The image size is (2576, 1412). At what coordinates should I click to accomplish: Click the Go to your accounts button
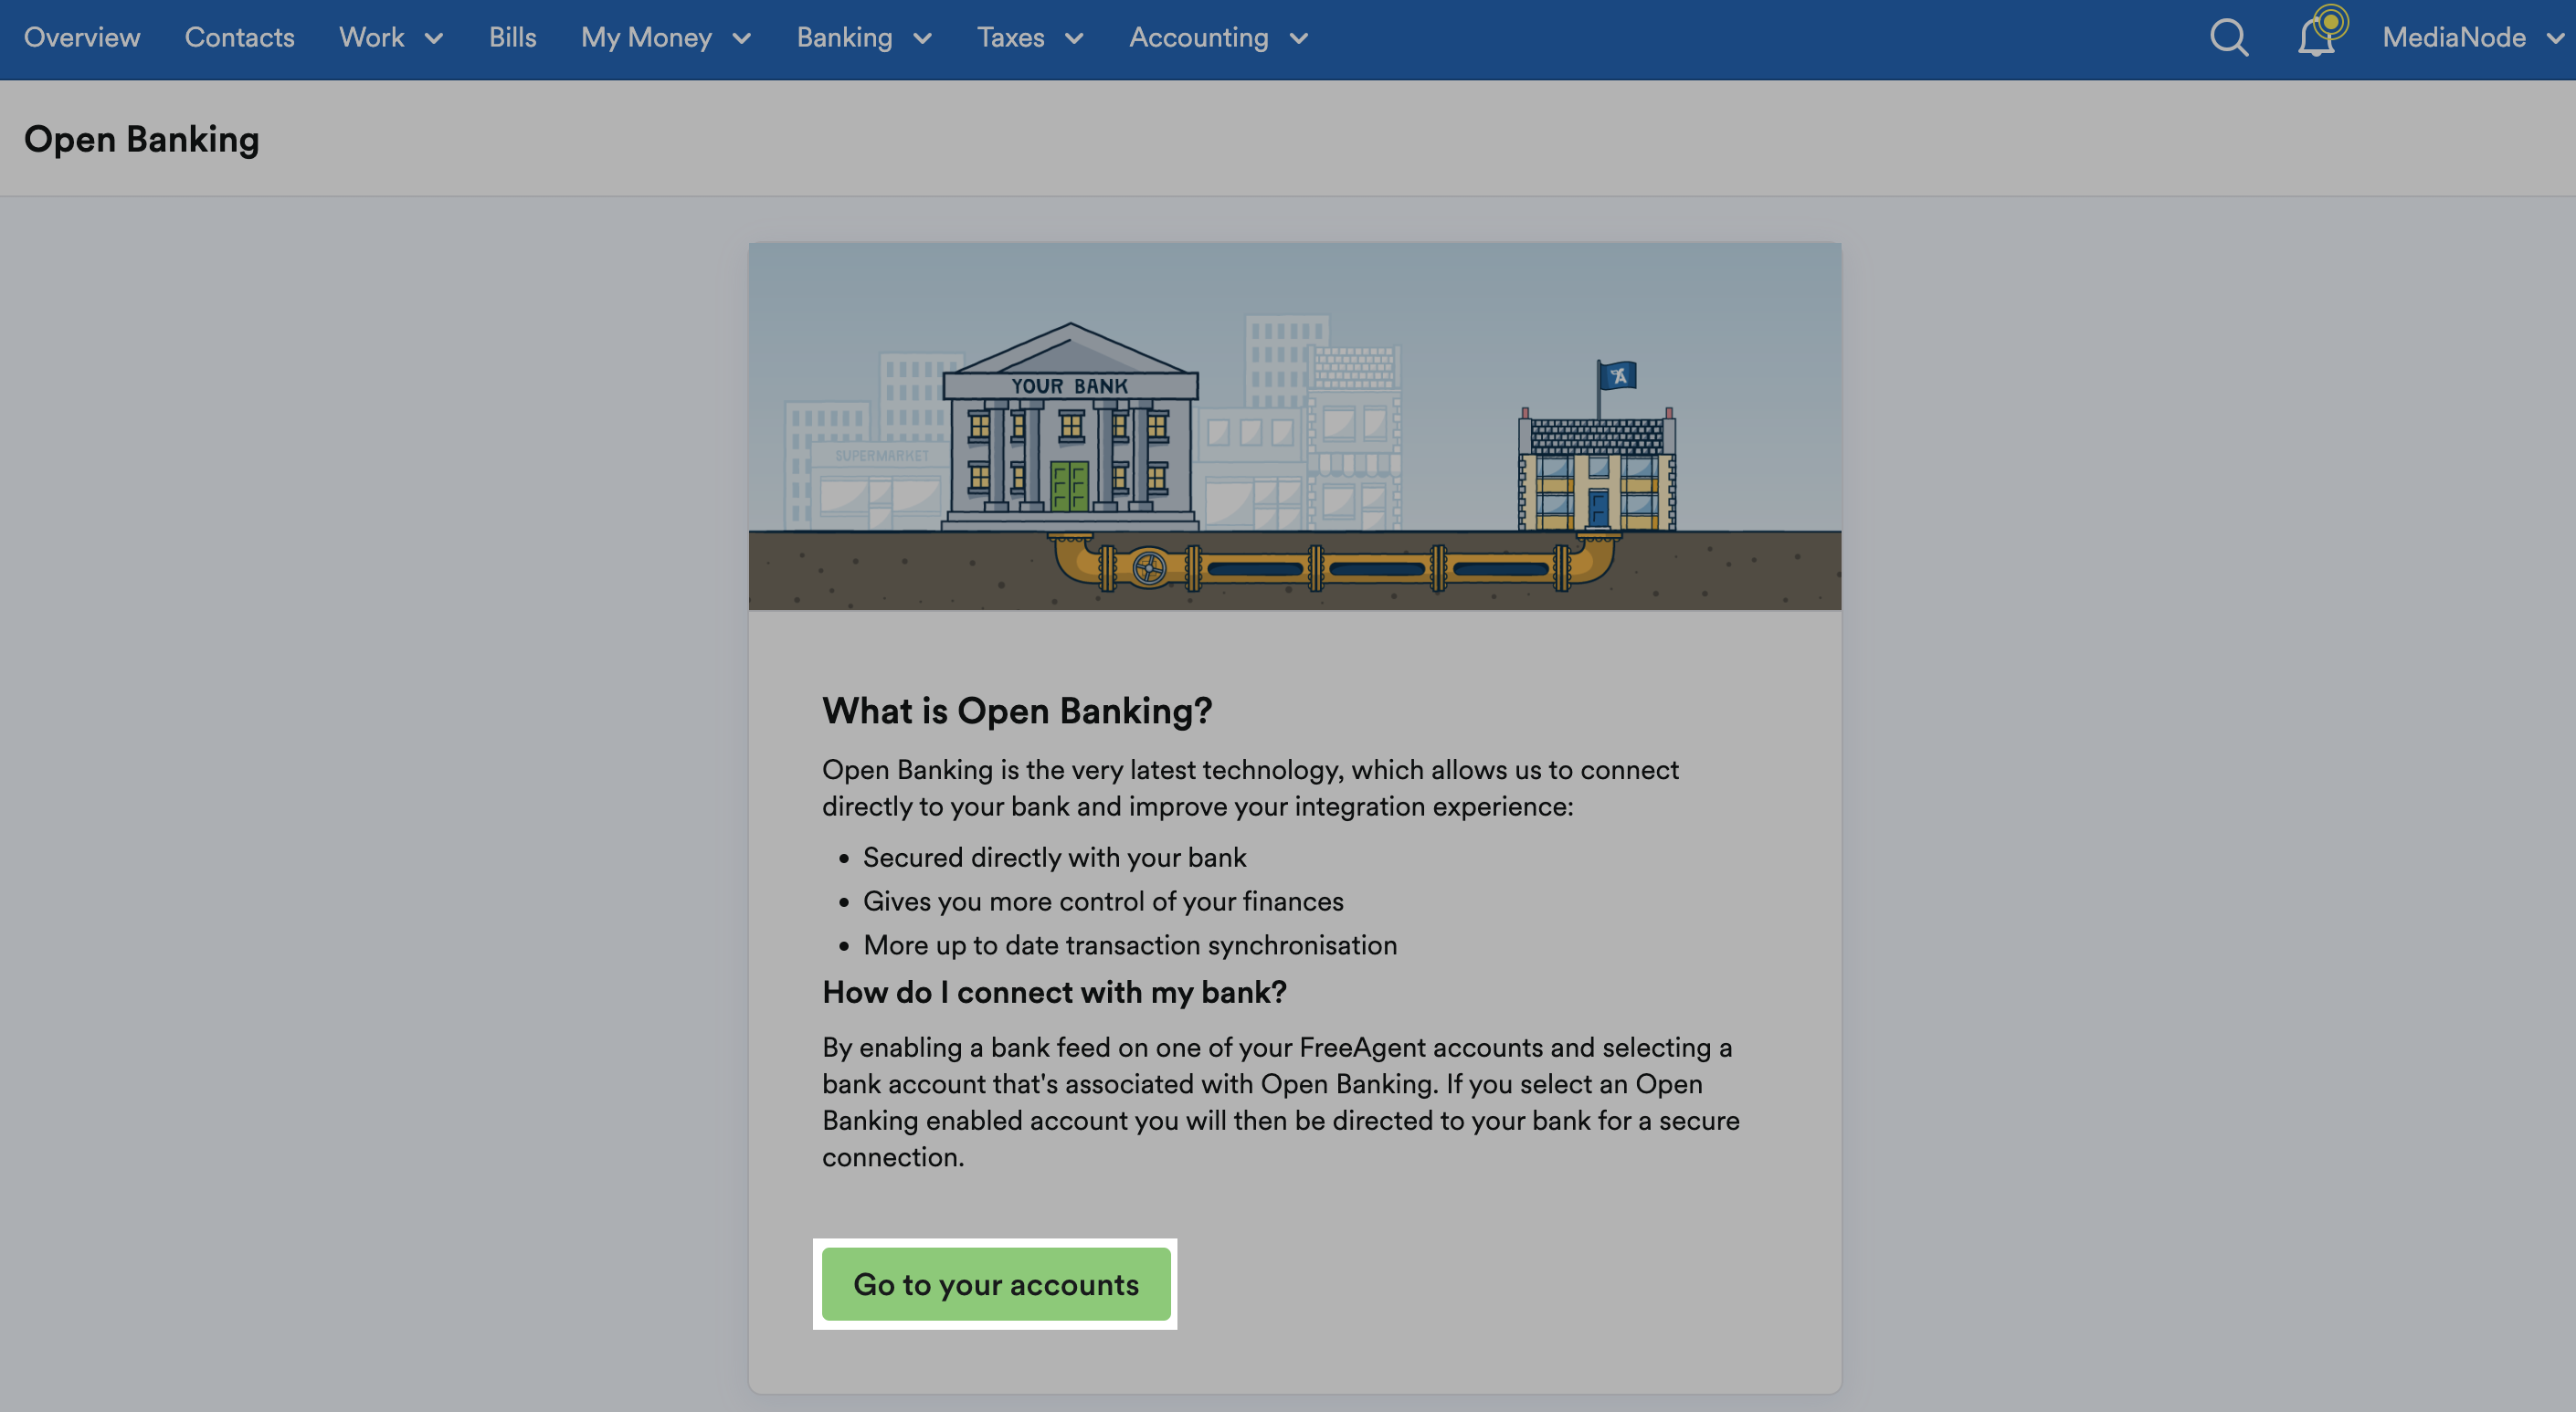pos(995,1285)
